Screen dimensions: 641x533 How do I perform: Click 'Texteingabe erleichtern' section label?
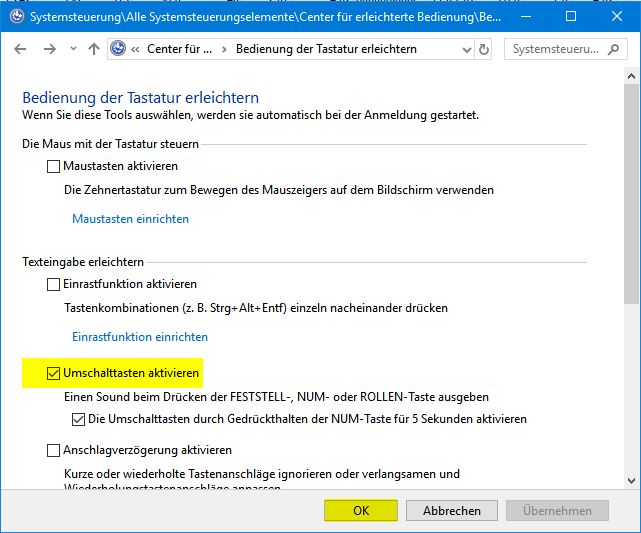click(x=83, y=262)
